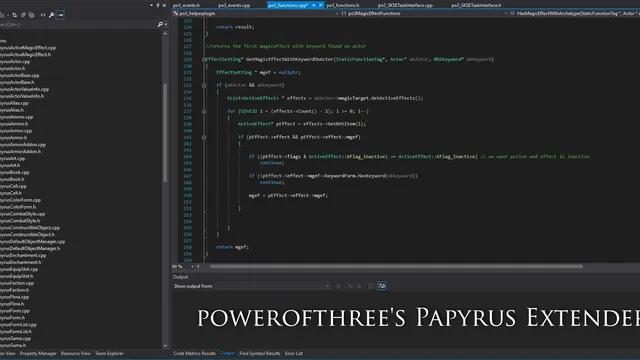This screenshot has width=640, height=360.
Task: Open PapyrusConstructibleObject.cpp file
Action: coord(30,228)
